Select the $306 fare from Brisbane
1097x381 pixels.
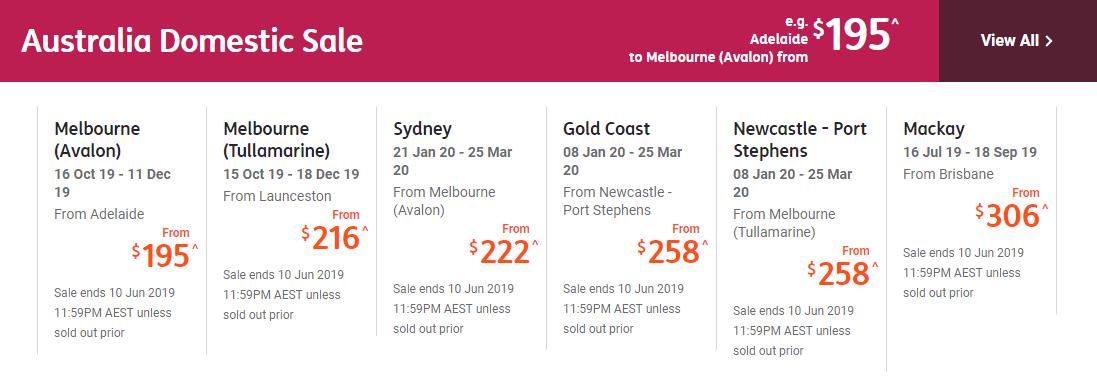pos(1013,215)
